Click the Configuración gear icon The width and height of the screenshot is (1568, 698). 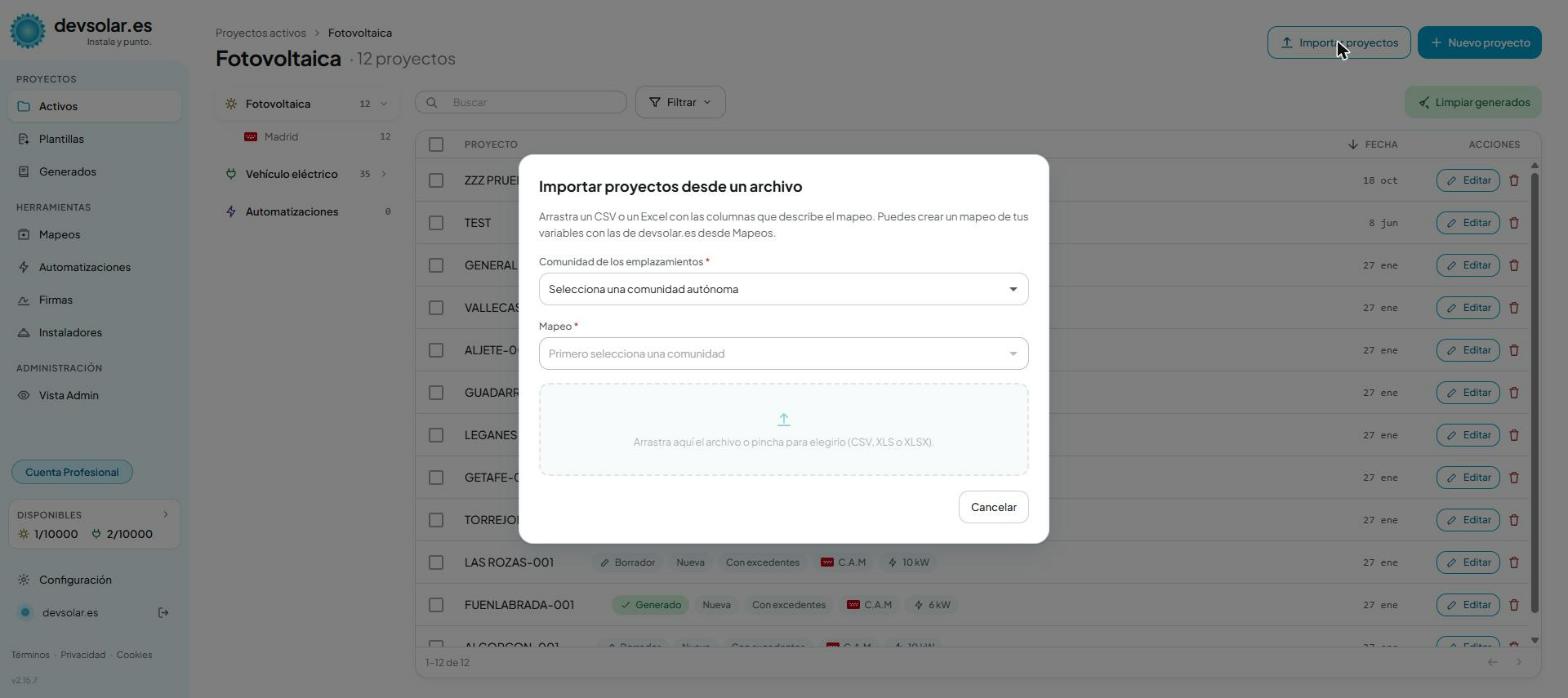(x=24, y=580)
